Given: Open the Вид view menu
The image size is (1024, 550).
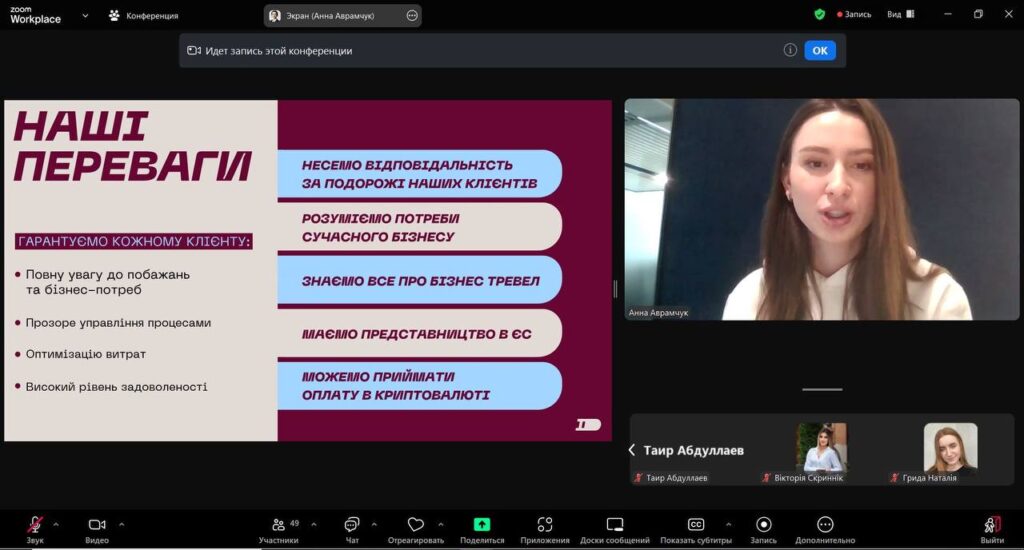Looking at the screenshot, I should tap(900, 15).
